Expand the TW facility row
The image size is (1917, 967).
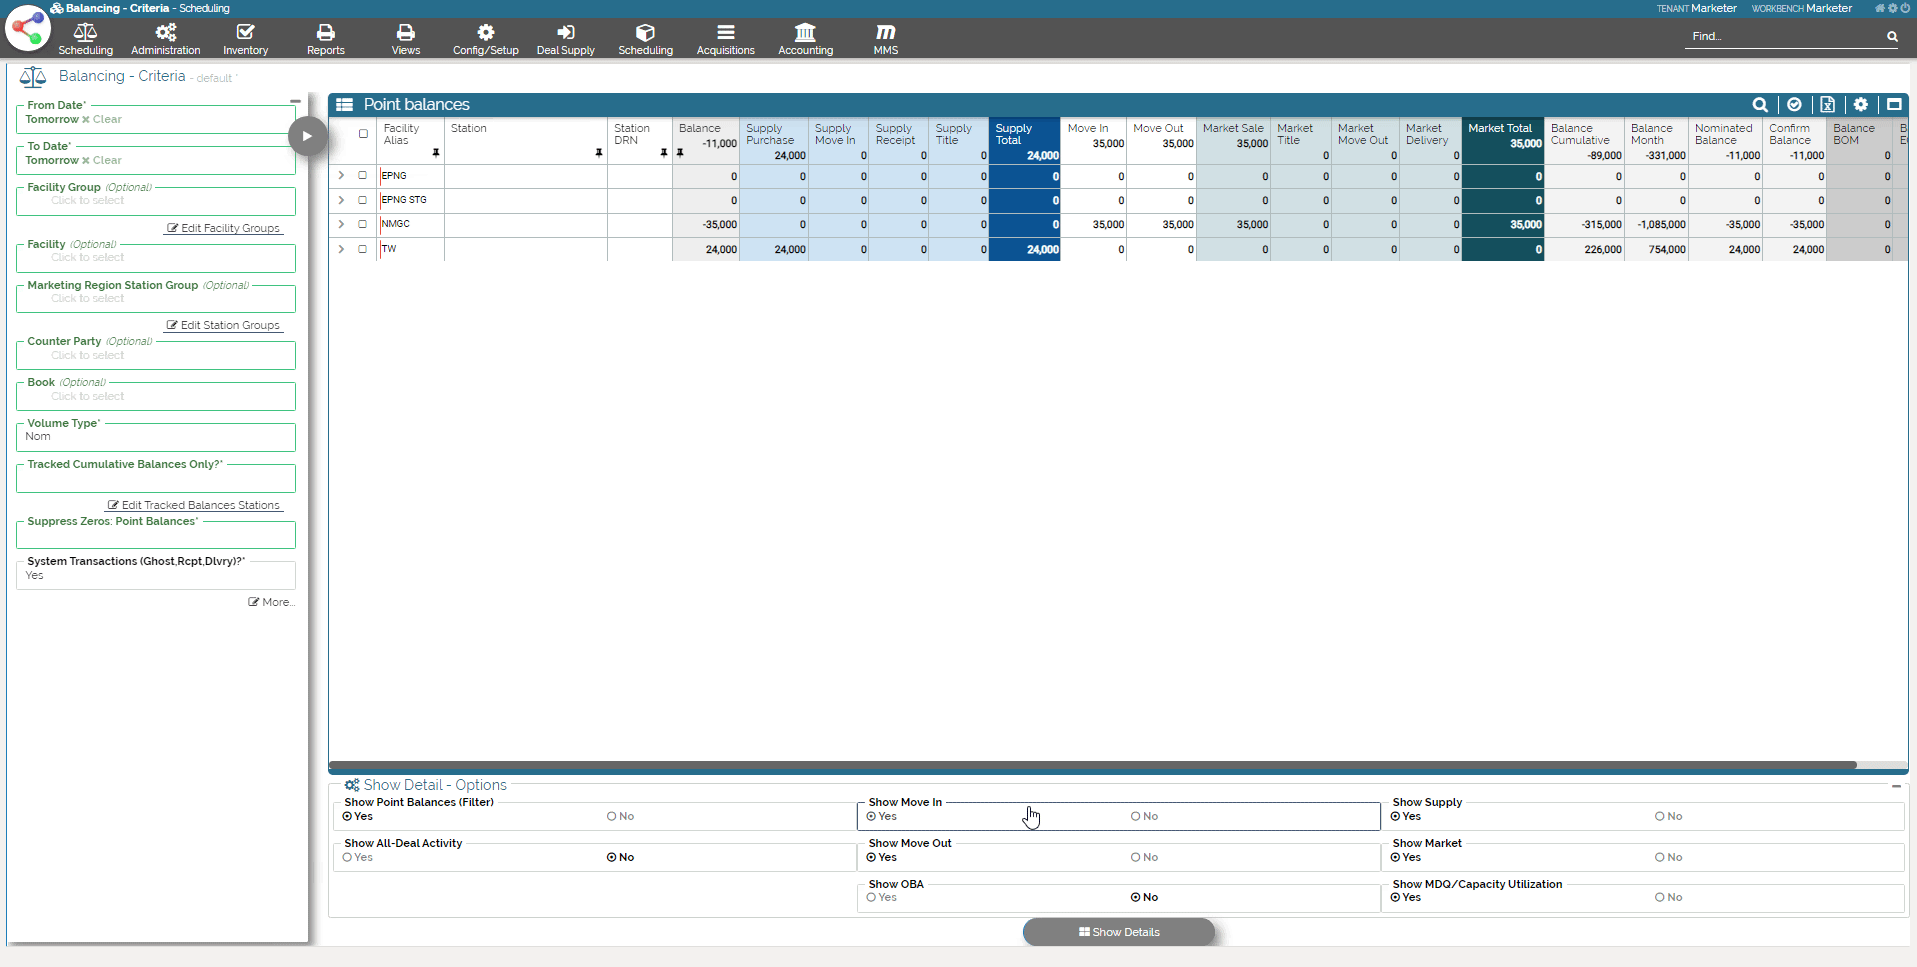click(341, 250)
